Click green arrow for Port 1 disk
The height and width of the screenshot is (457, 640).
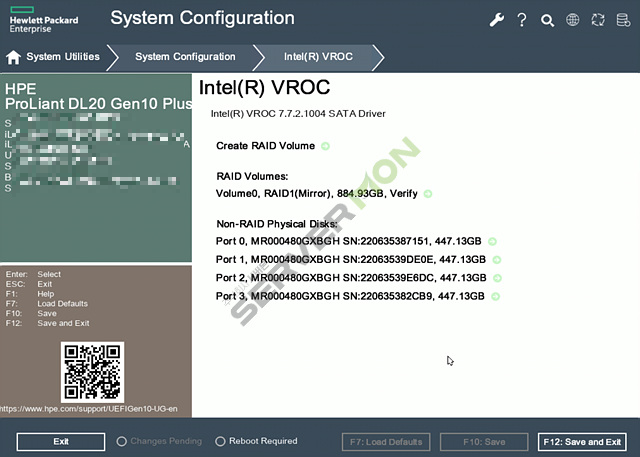click(497, 260)
